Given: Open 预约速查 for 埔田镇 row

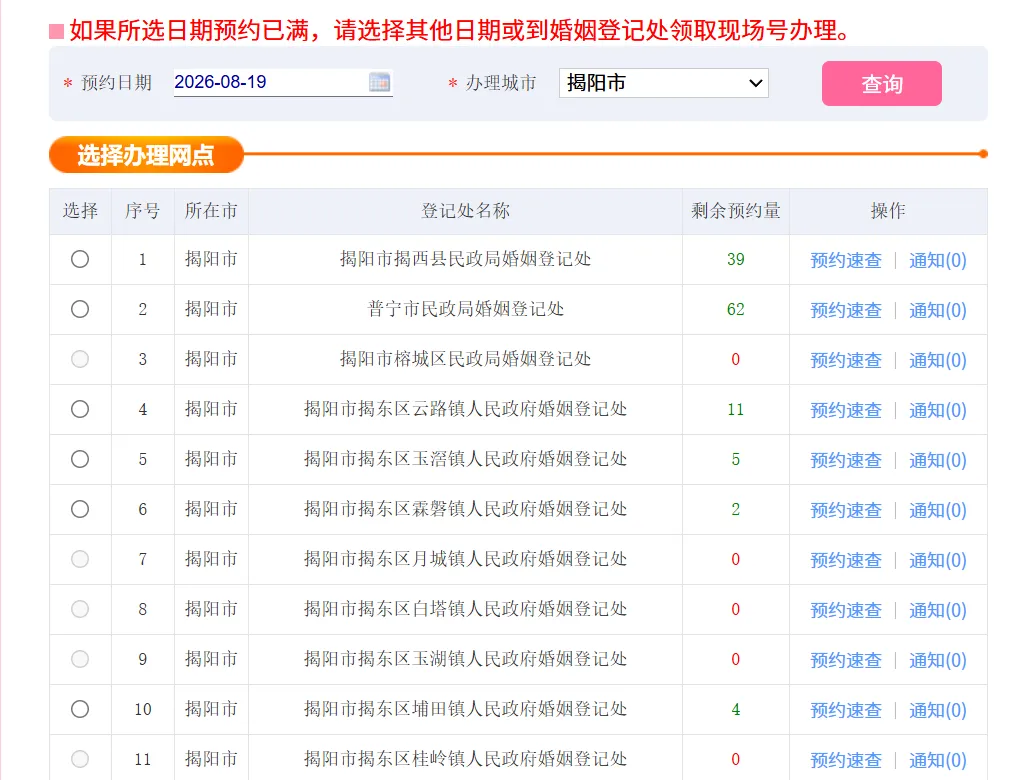Looking at the screenshot, I should tap(846, 710).
